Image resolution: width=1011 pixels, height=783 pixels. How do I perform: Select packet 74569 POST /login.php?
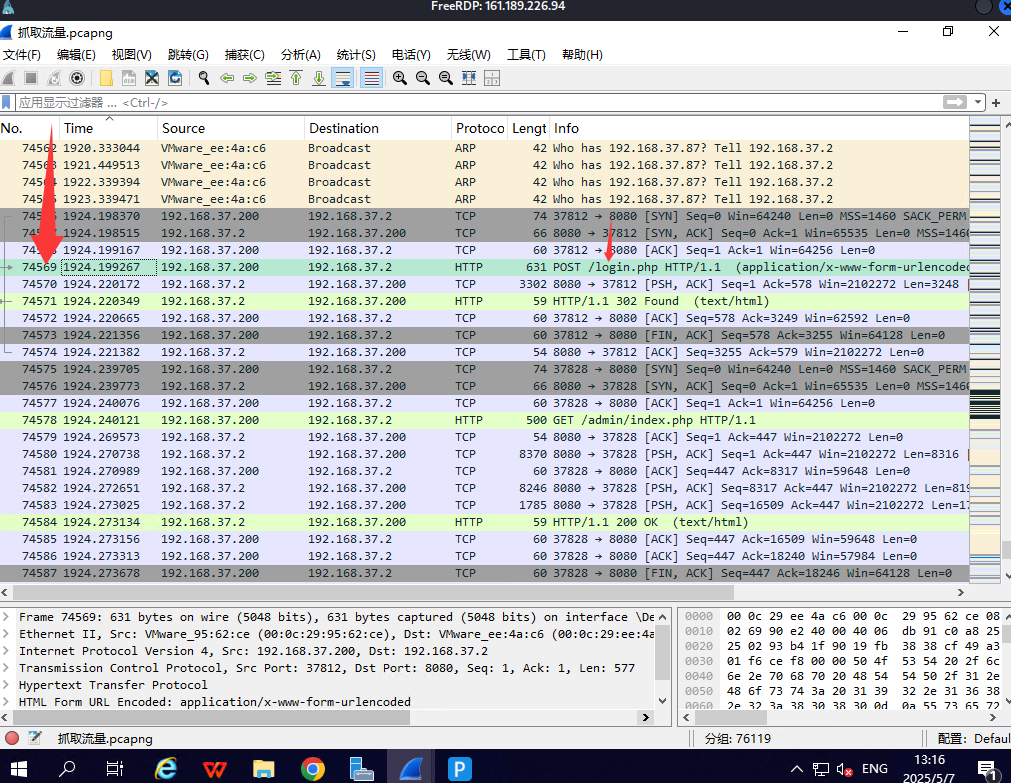484,267
